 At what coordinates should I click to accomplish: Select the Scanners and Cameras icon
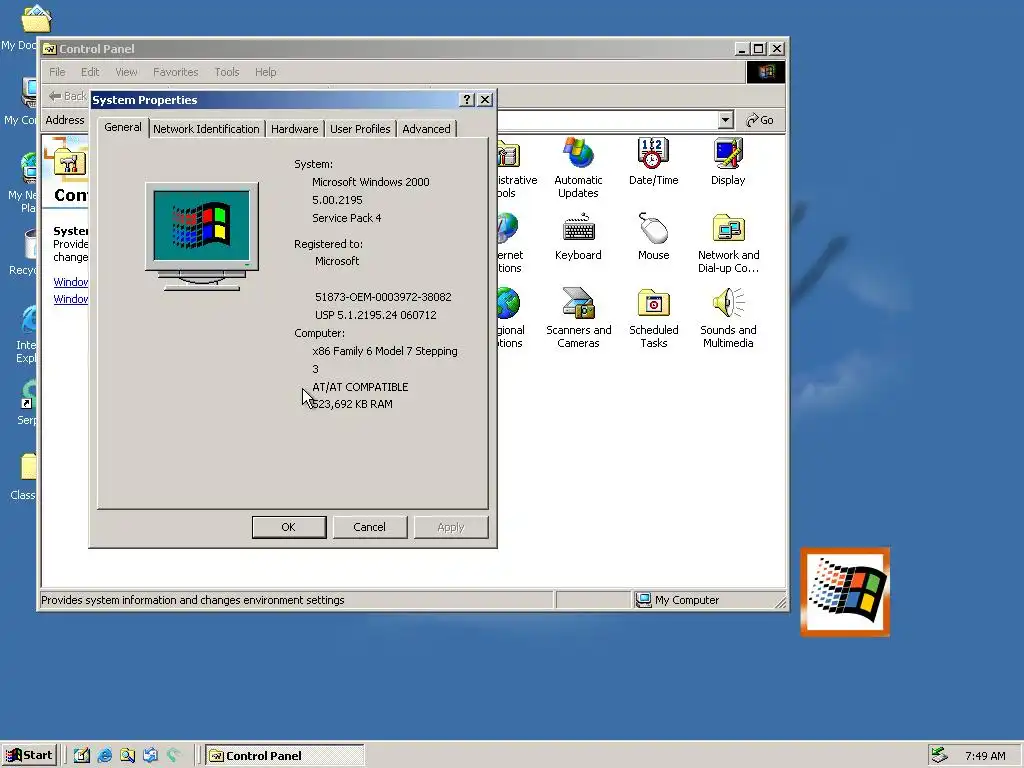point(578,317)
